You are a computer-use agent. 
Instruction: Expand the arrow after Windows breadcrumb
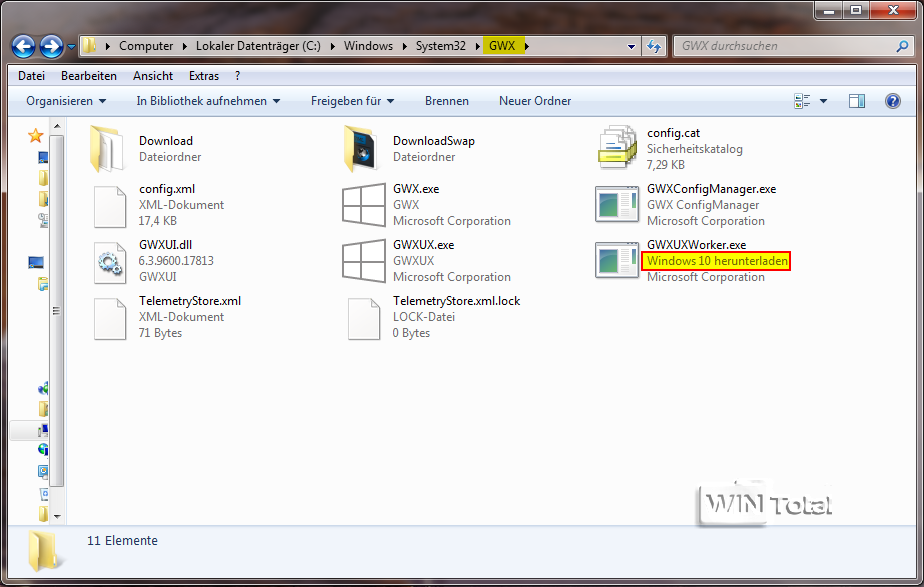(405, 46)
